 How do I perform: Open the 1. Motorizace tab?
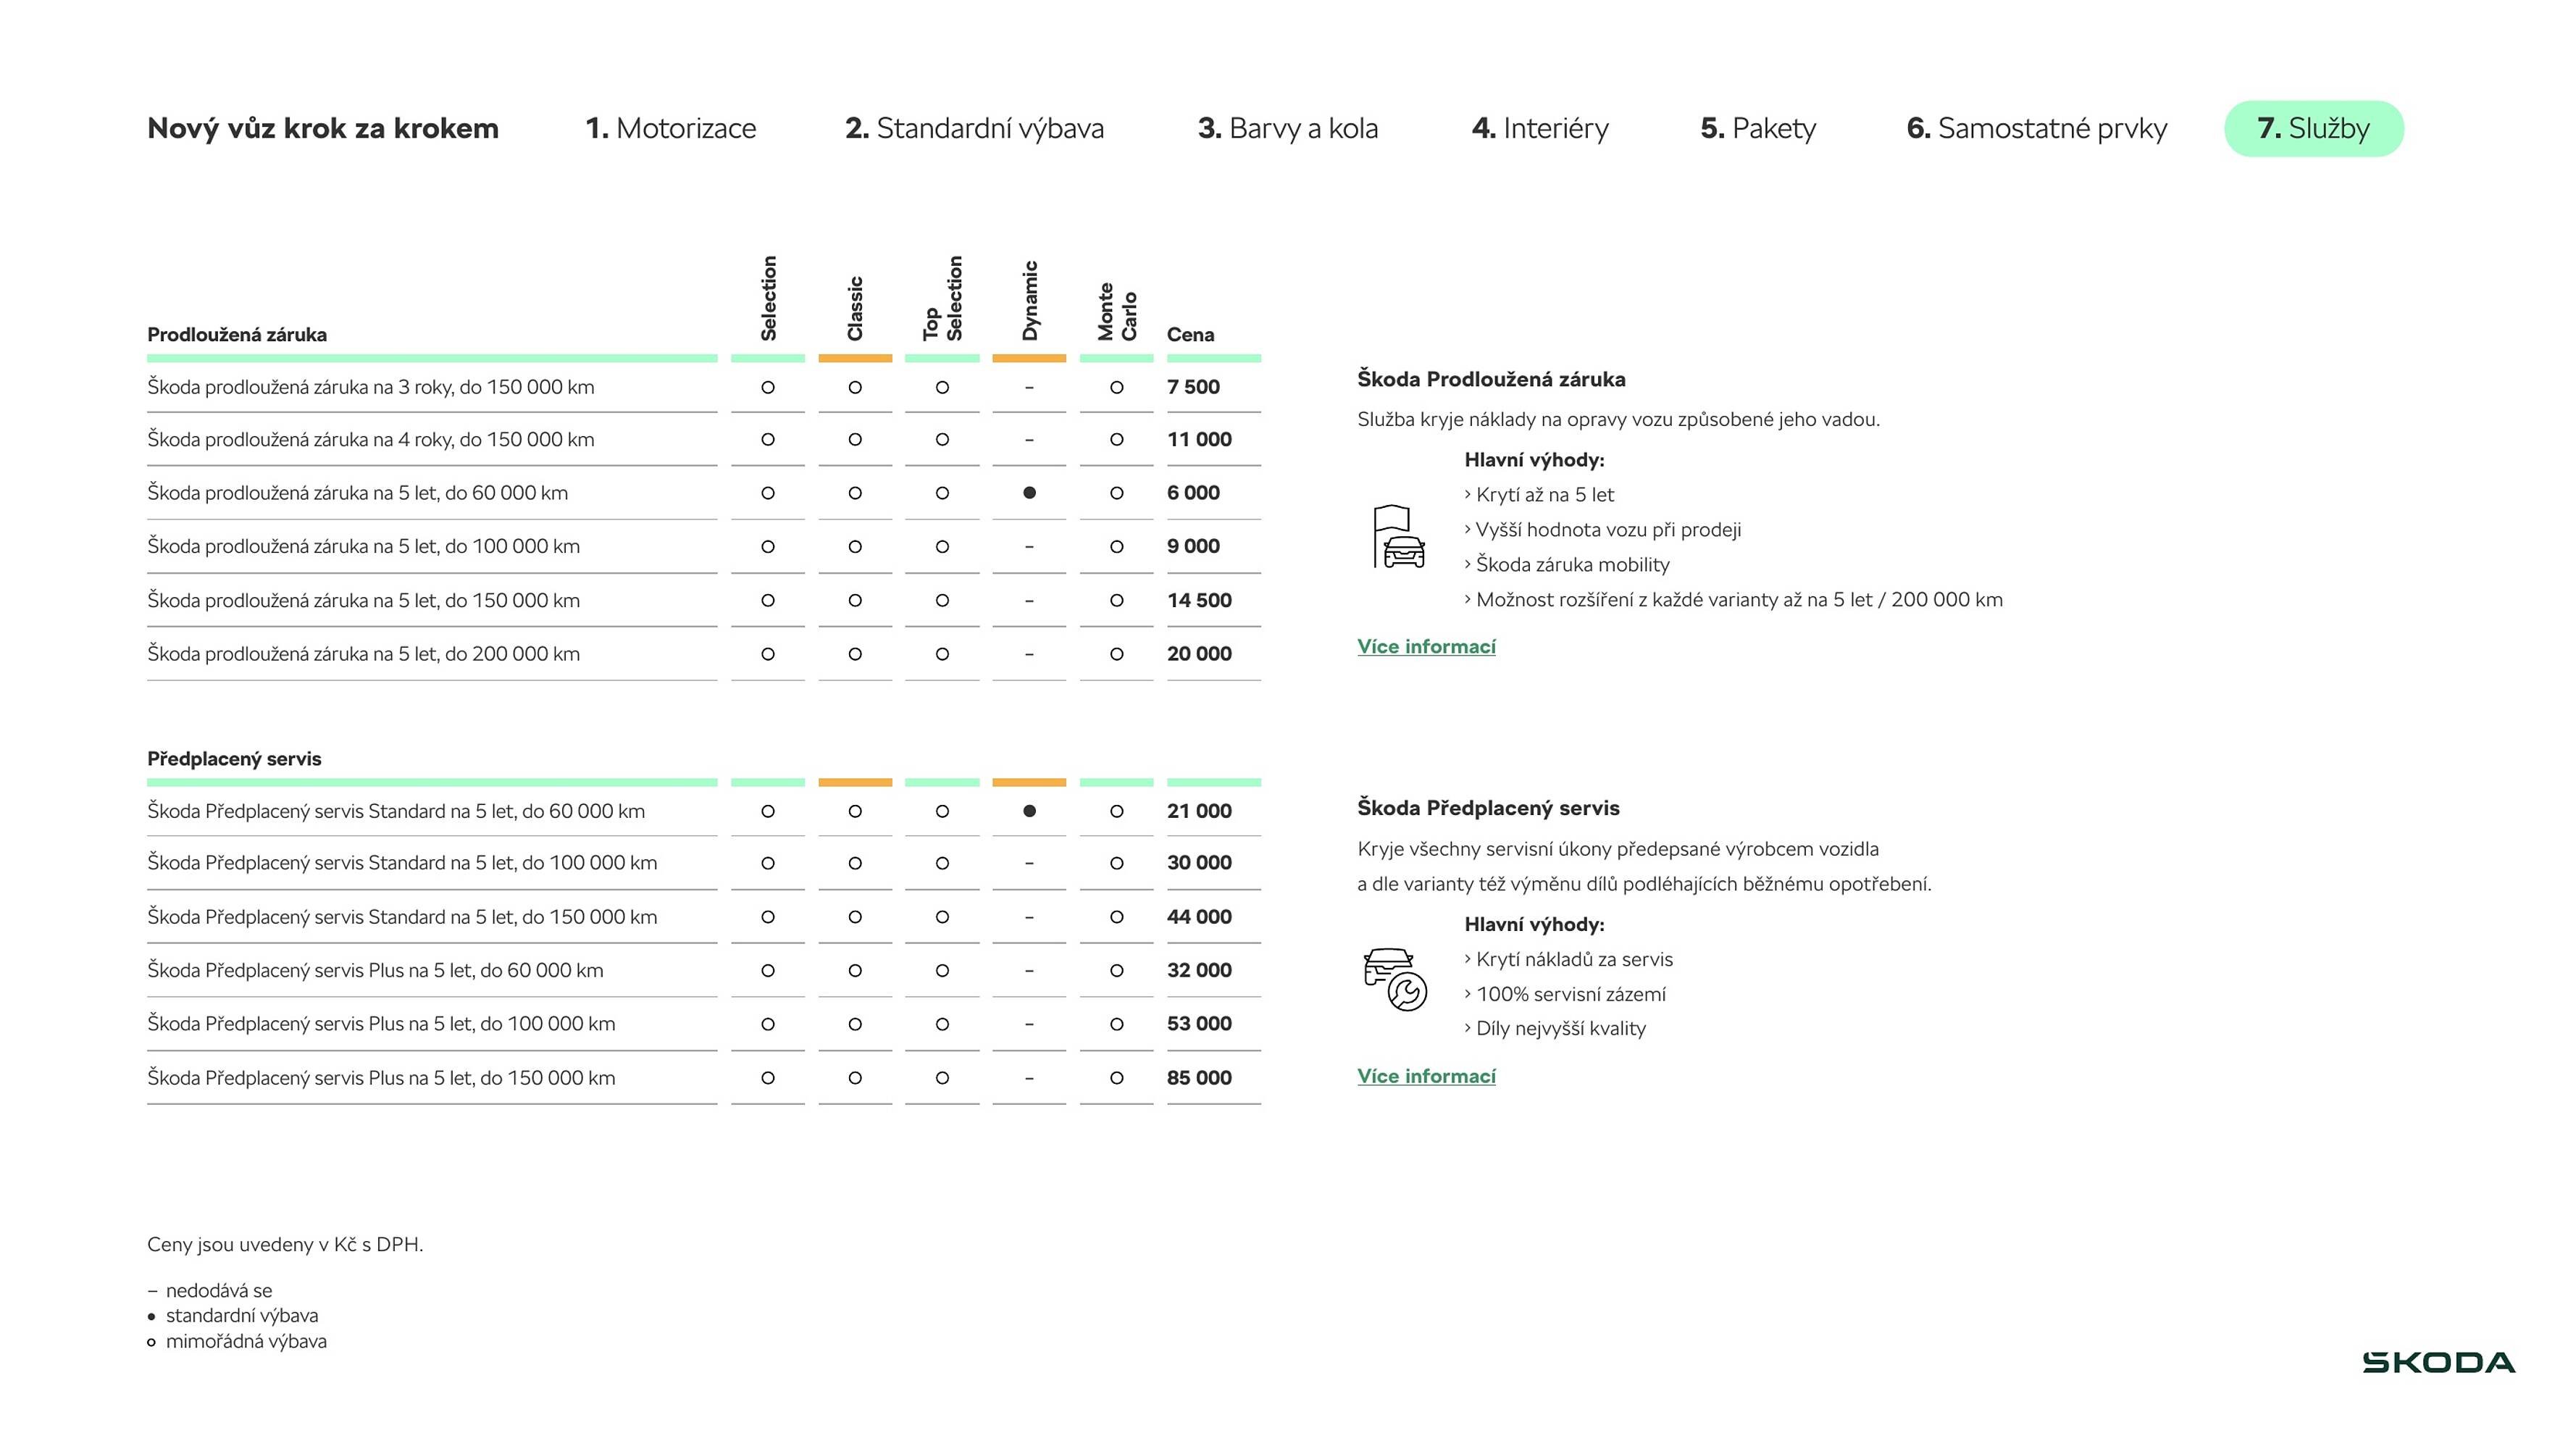coord(670,128)
